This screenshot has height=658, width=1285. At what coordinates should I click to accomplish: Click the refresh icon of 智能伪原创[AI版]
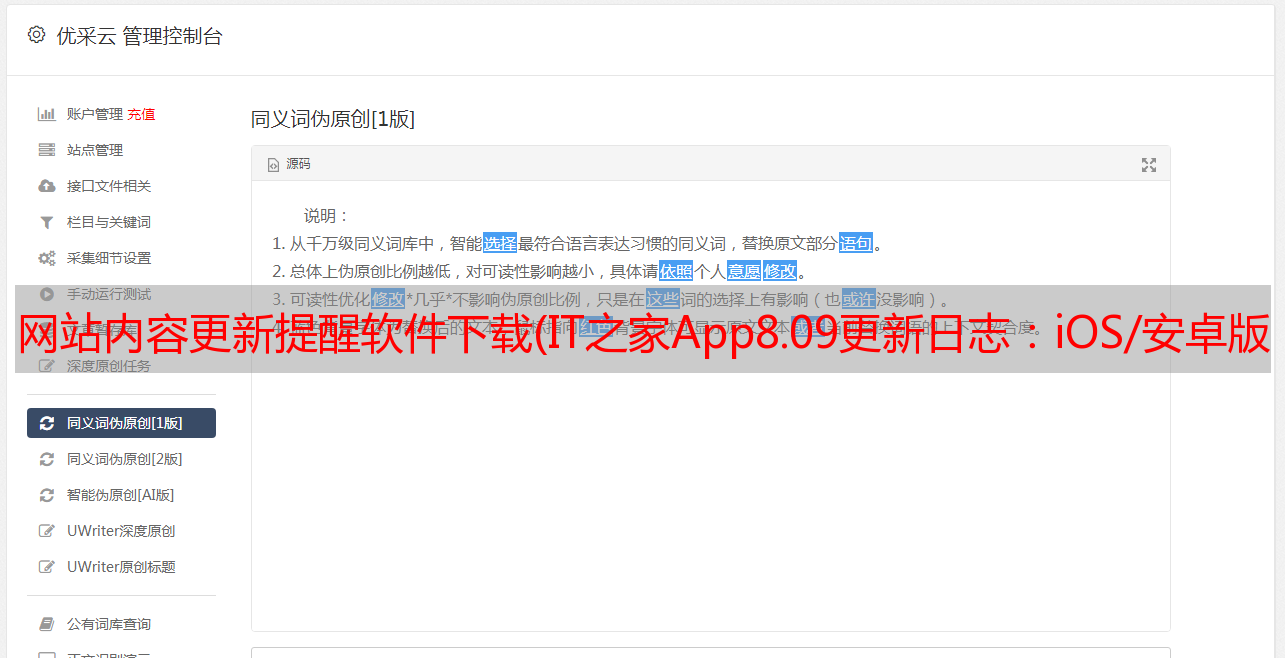[x=46, y=495]
